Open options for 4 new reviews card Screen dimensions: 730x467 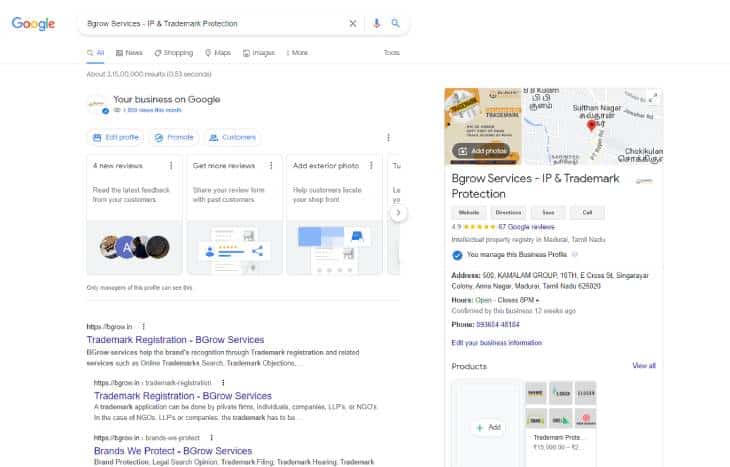click(171, 166)
